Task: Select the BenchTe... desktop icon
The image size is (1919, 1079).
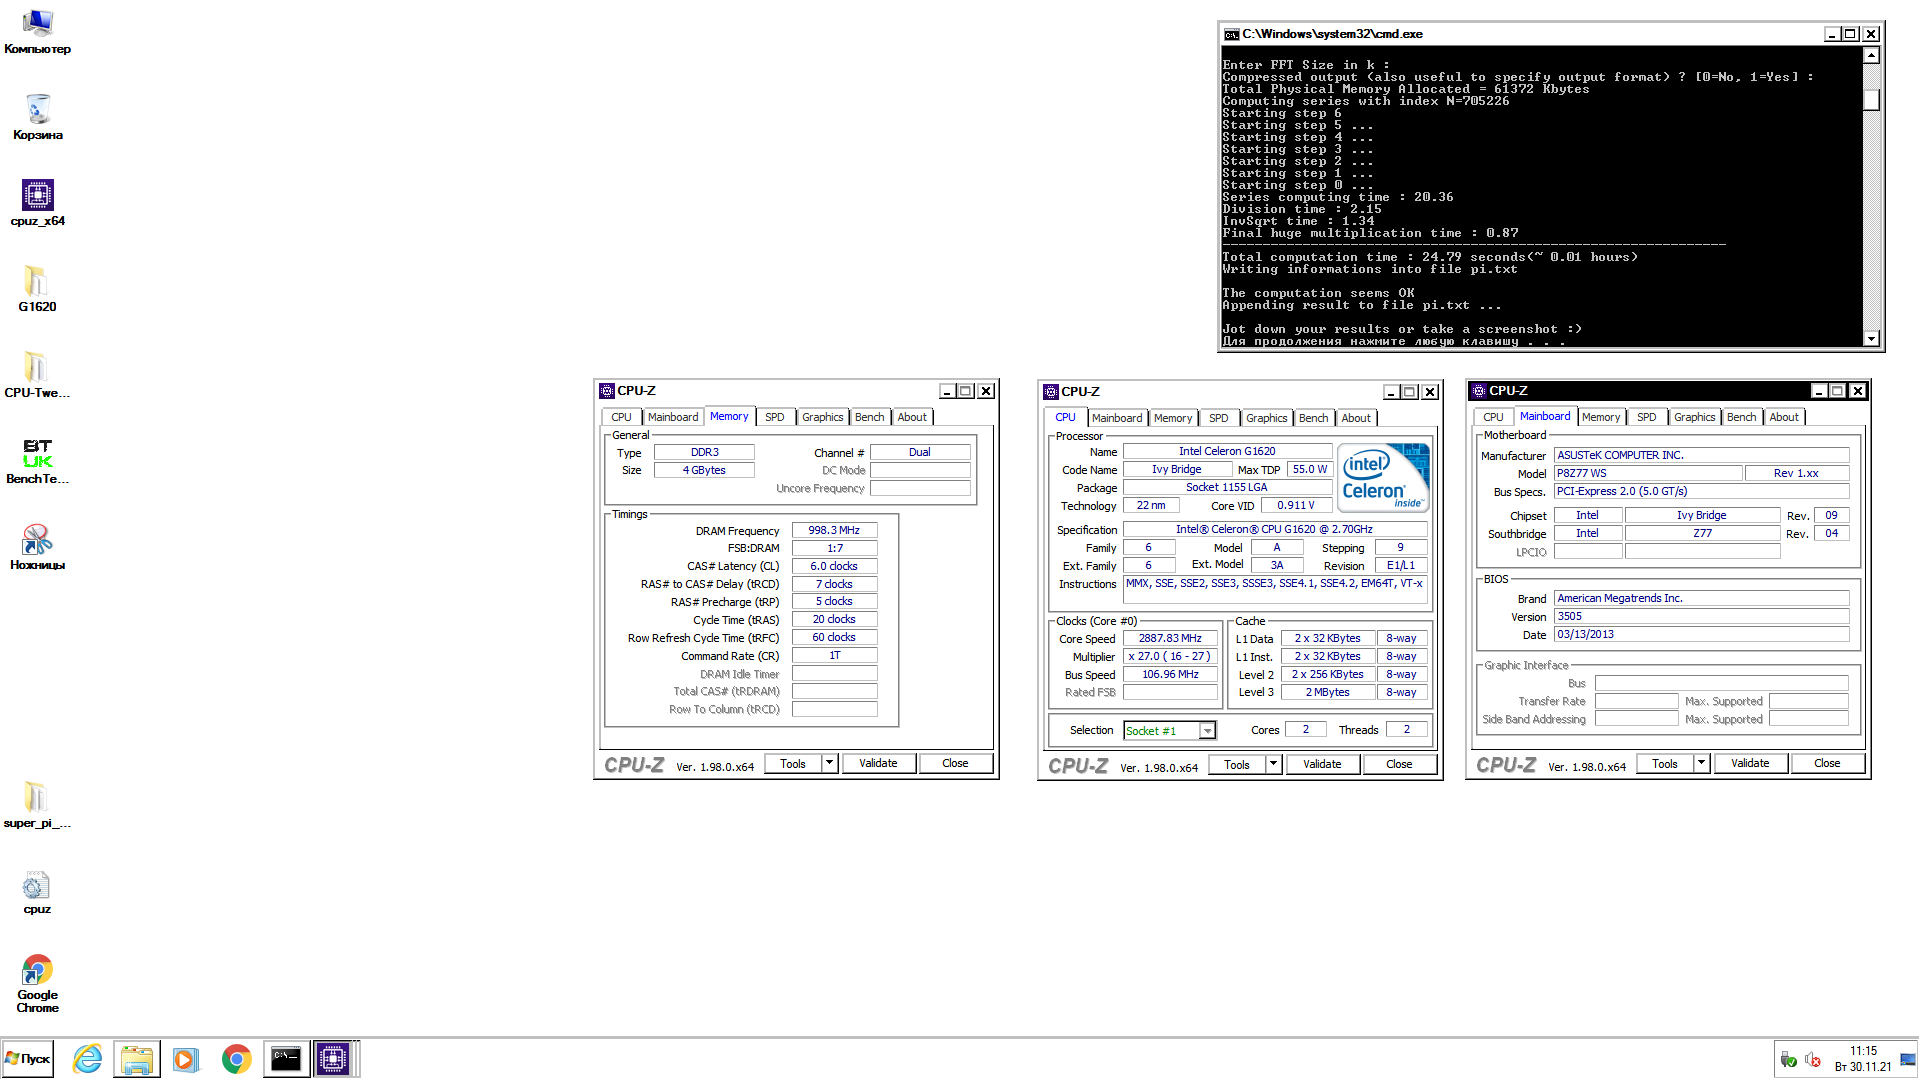Action: 37,462
